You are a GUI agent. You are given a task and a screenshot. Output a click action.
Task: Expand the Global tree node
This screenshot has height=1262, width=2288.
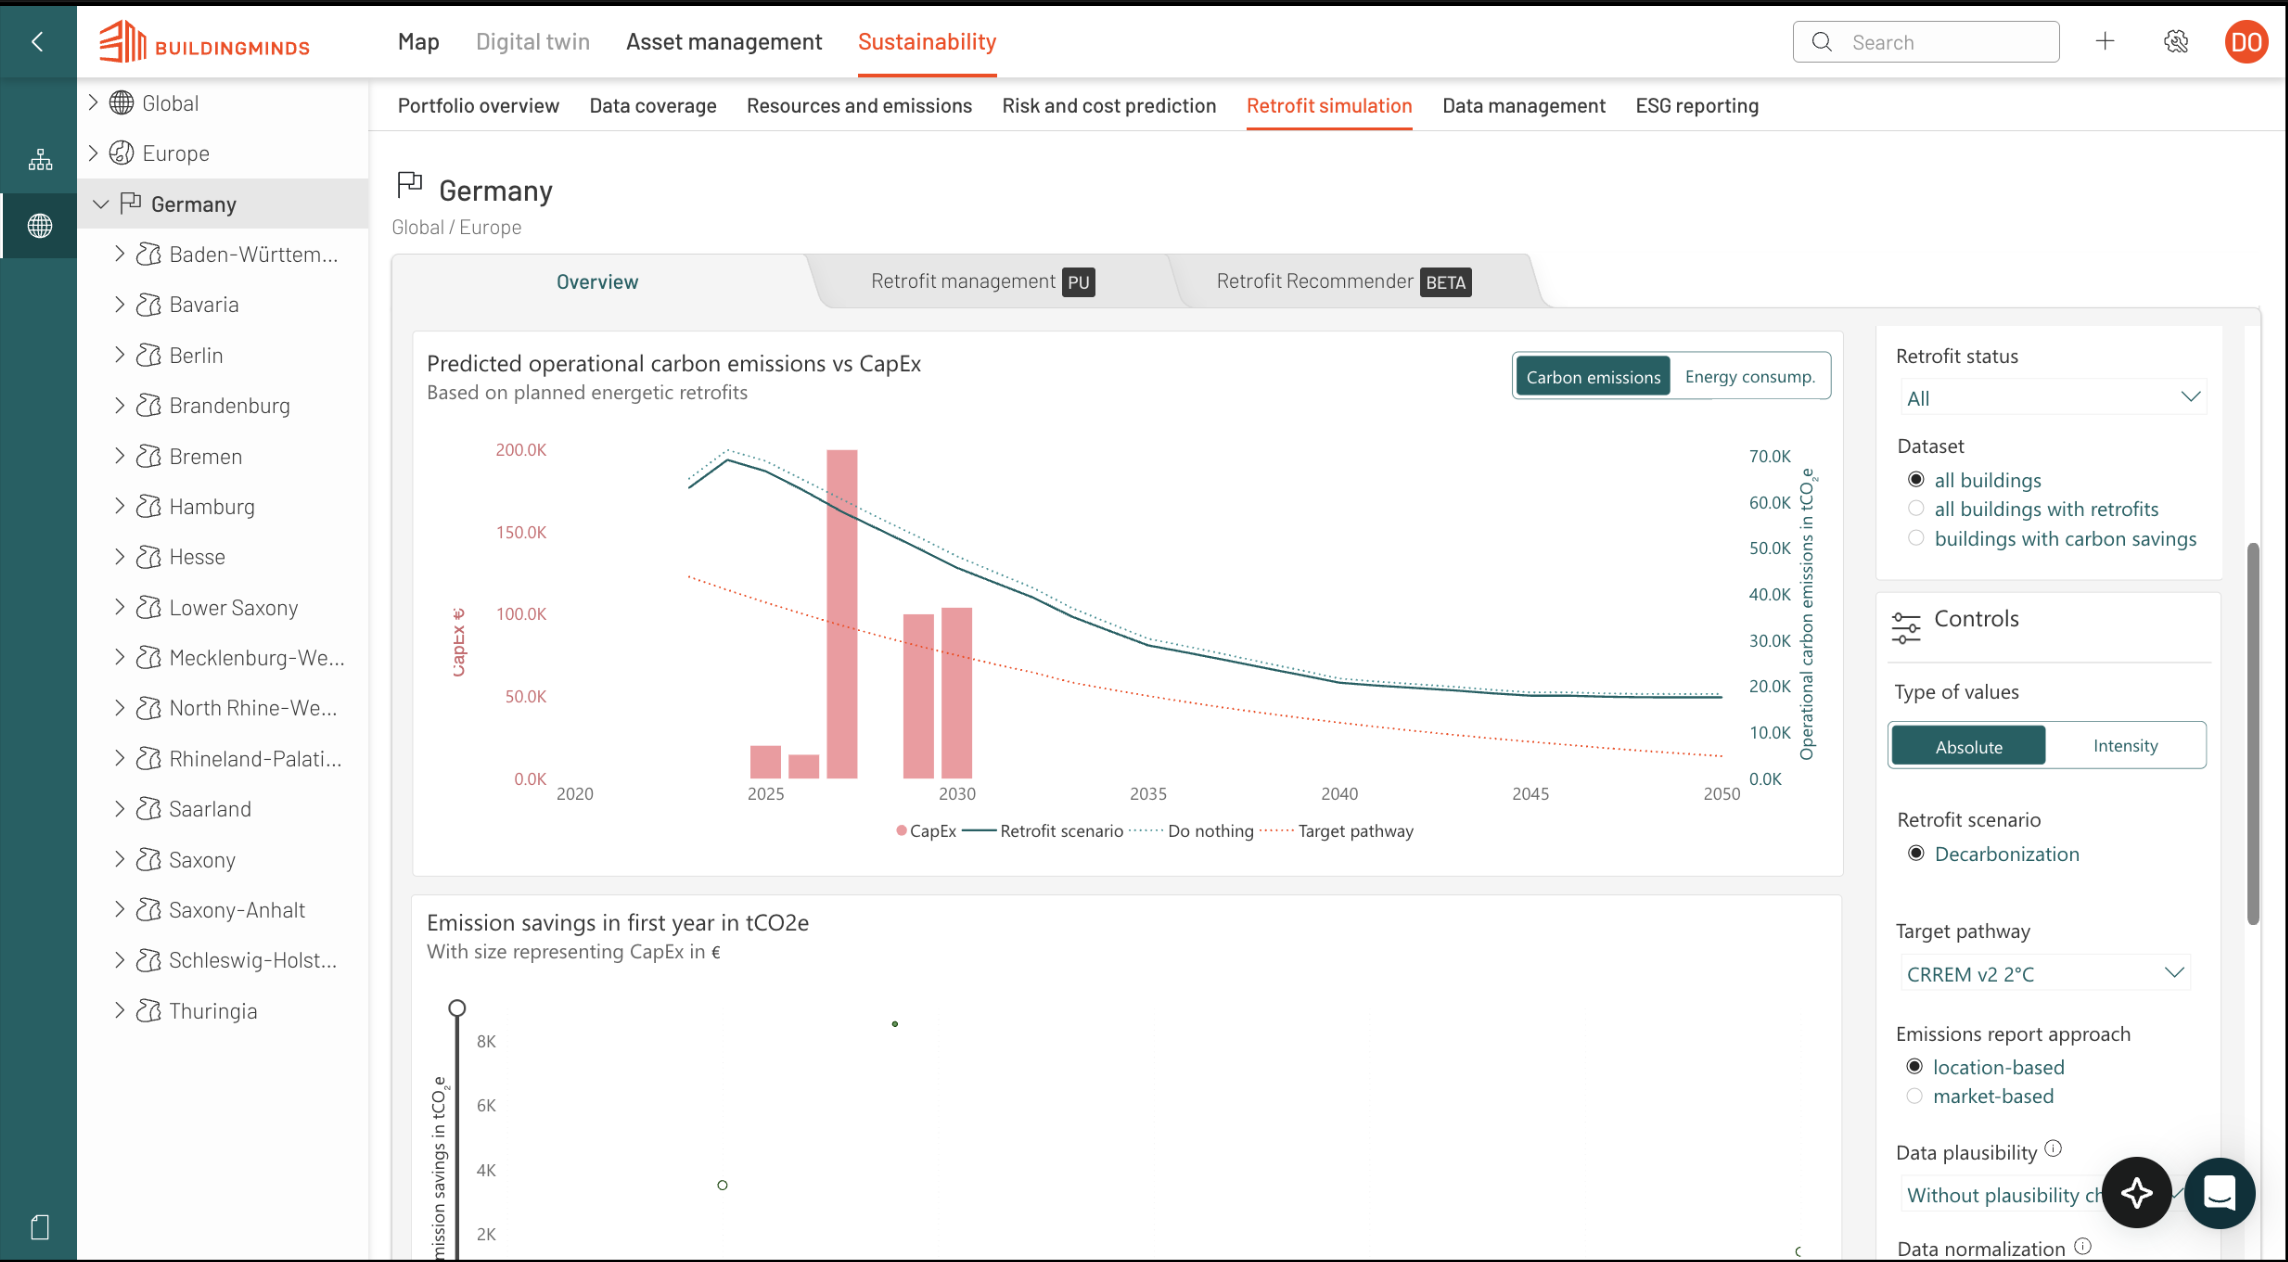[x=92, y=102]
